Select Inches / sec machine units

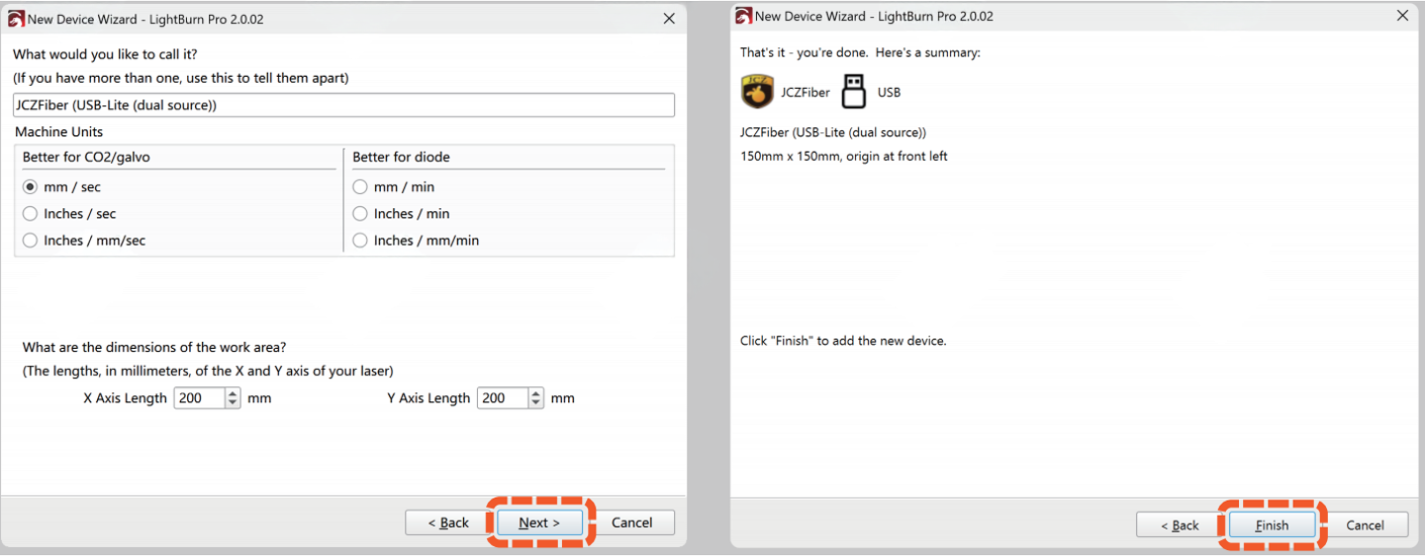coord(30,213)
